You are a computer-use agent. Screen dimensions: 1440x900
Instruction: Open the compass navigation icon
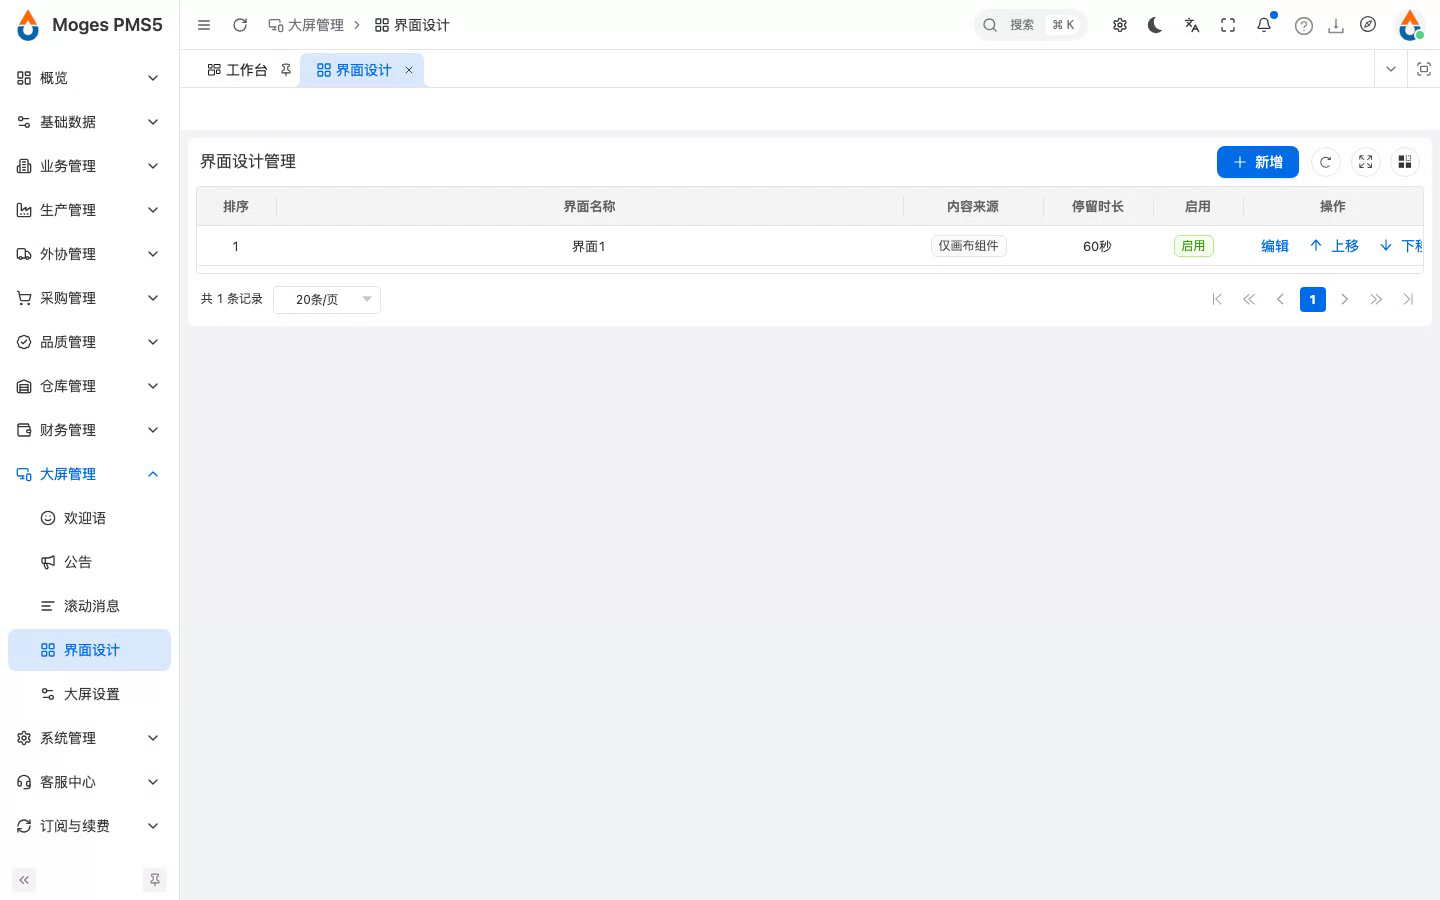(x=1368, y=25)
